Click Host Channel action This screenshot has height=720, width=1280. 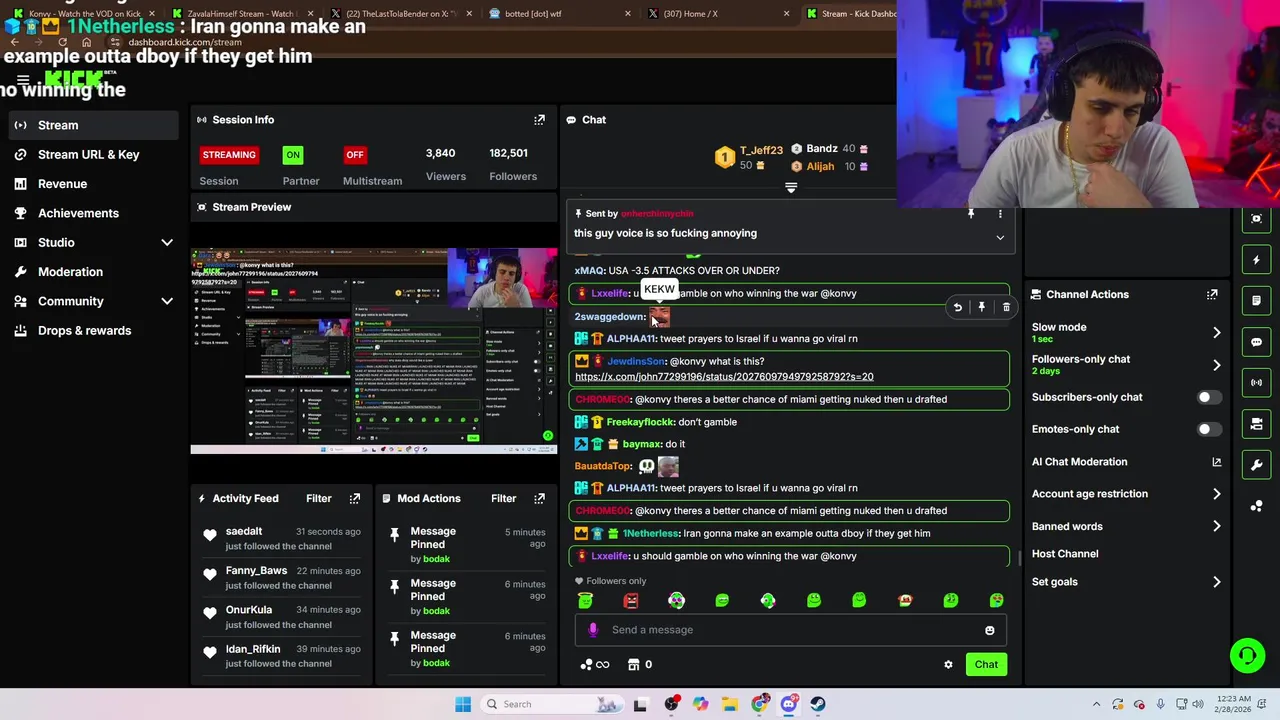point(1064,554)
